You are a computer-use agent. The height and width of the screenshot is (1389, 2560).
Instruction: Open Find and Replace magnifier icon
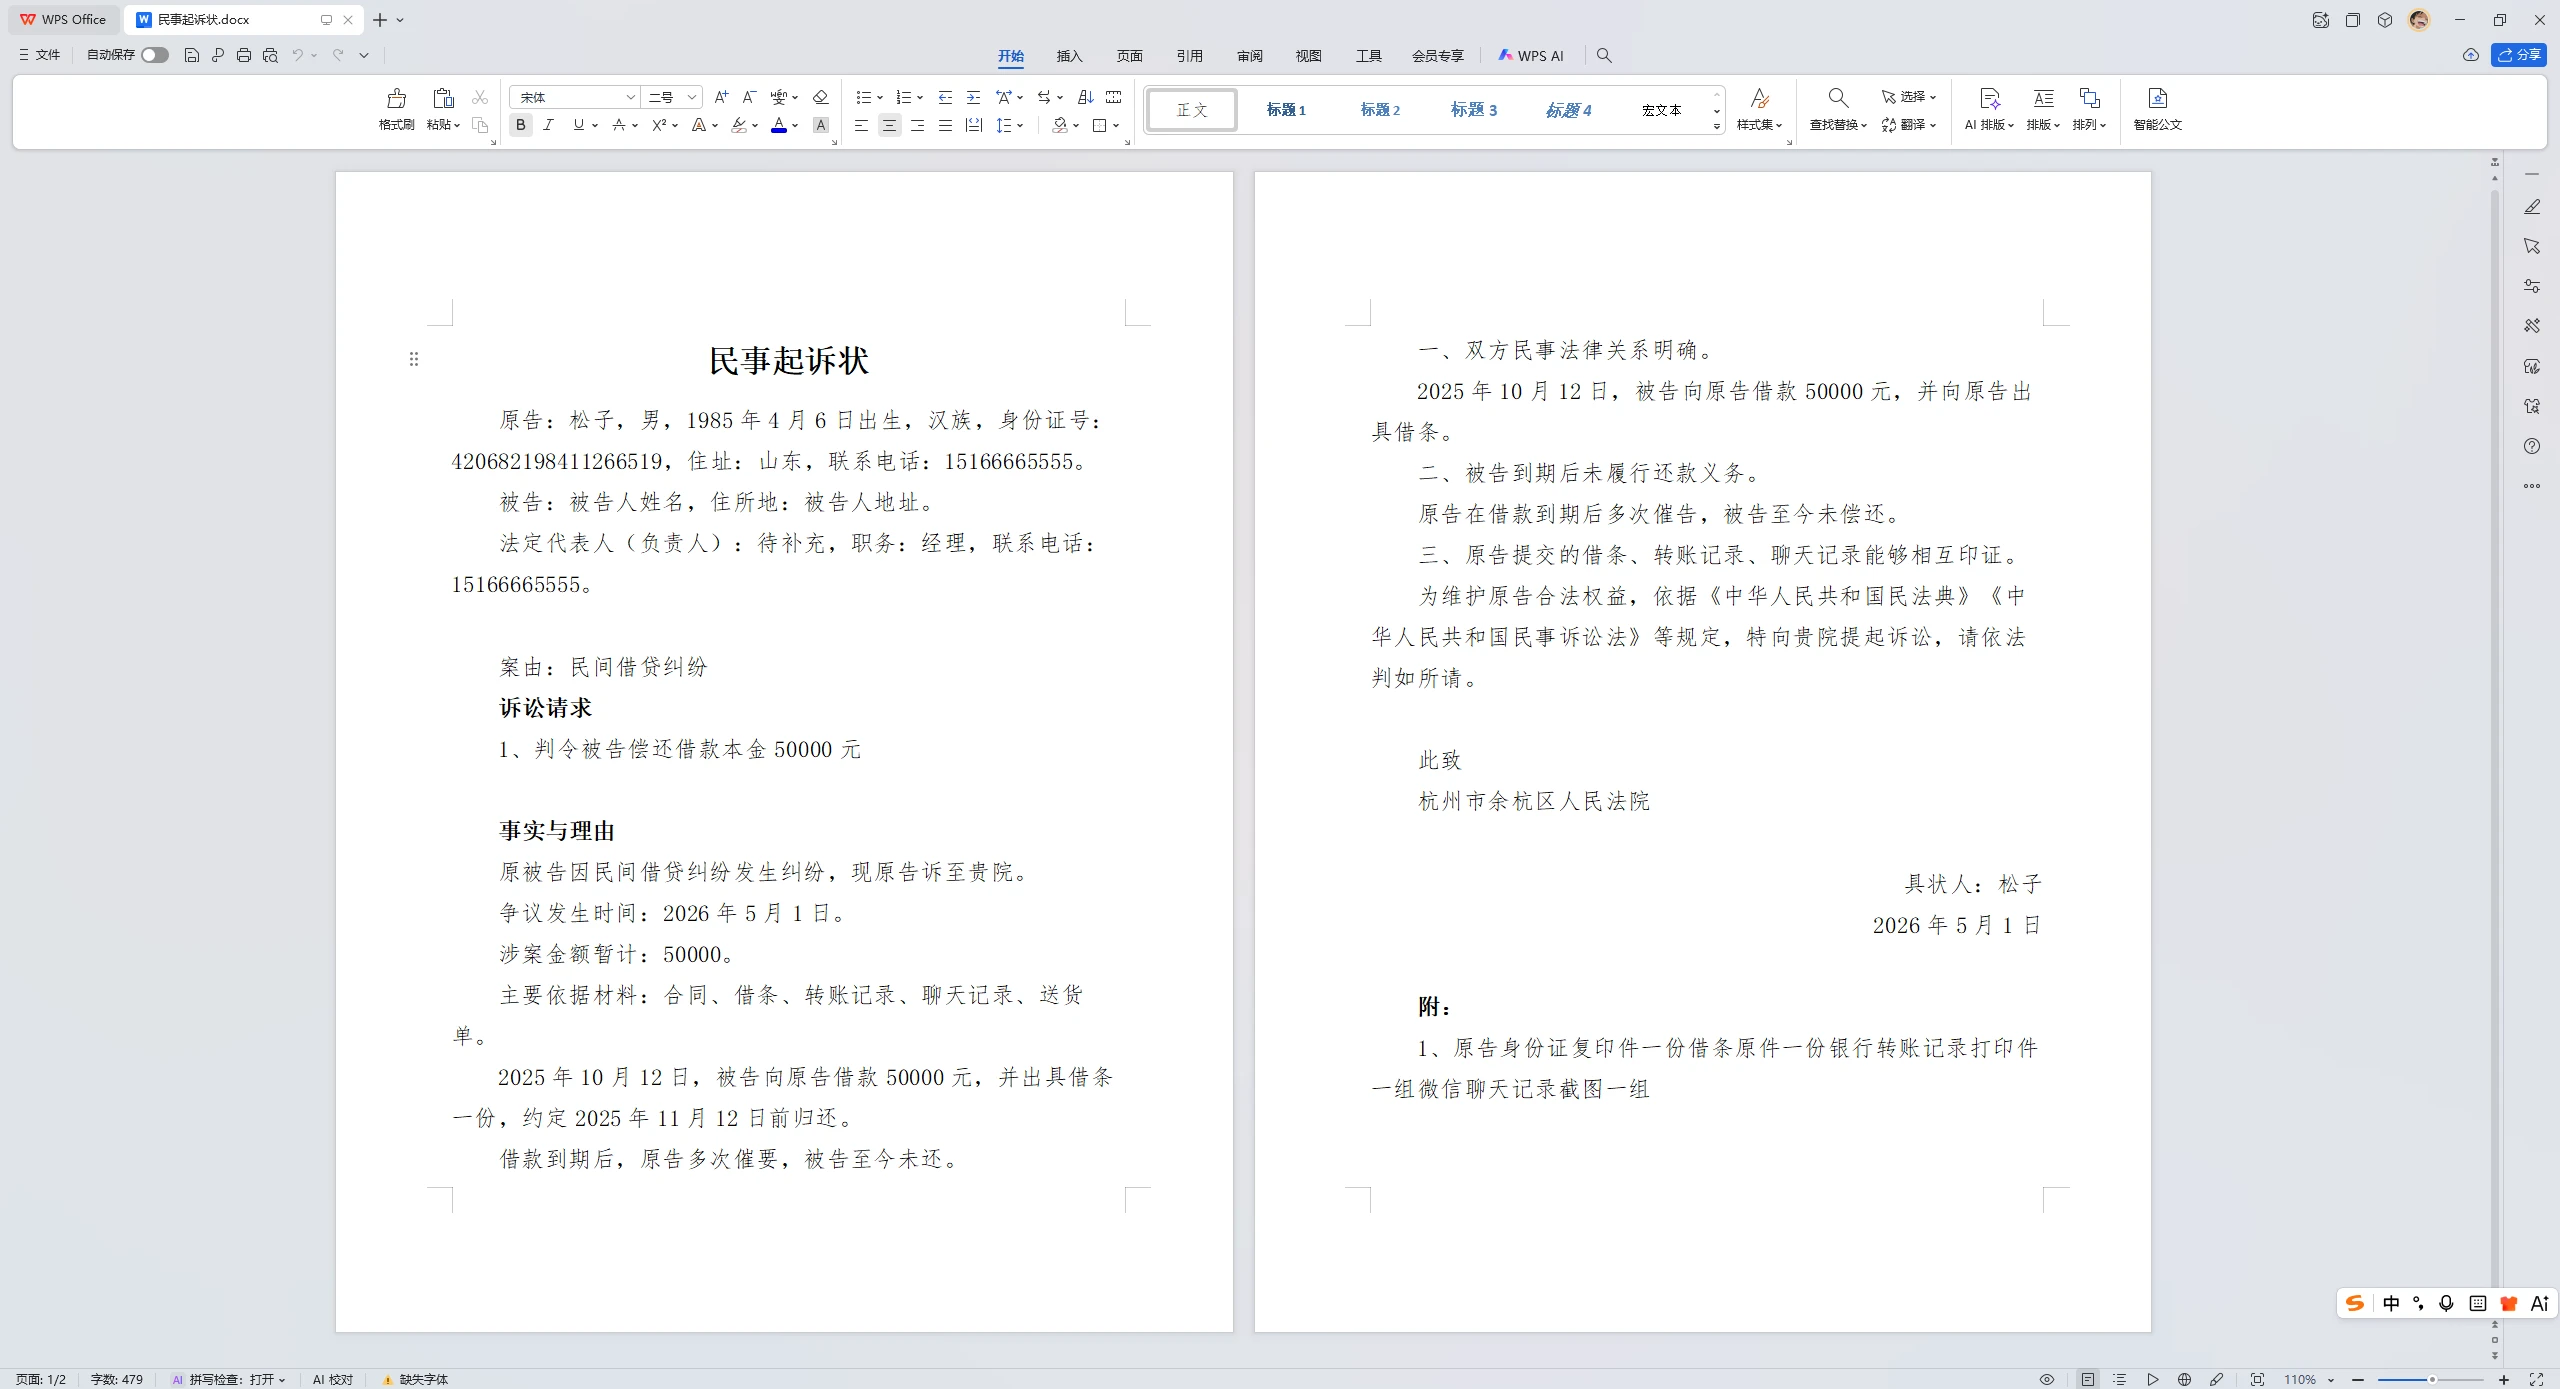(1837, 98)
